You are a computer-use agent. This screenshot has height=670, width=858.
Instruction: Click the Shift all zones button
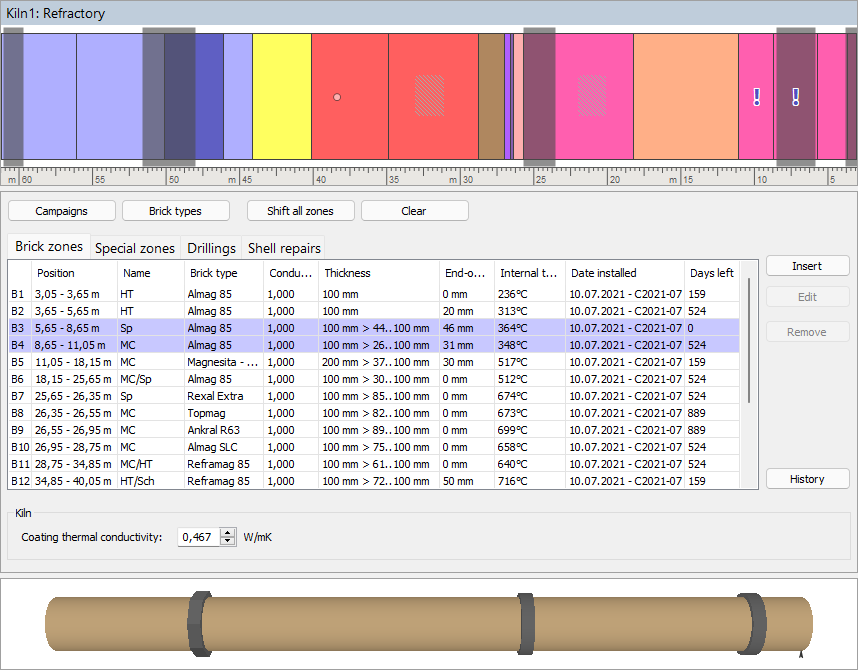click(300, 211)
